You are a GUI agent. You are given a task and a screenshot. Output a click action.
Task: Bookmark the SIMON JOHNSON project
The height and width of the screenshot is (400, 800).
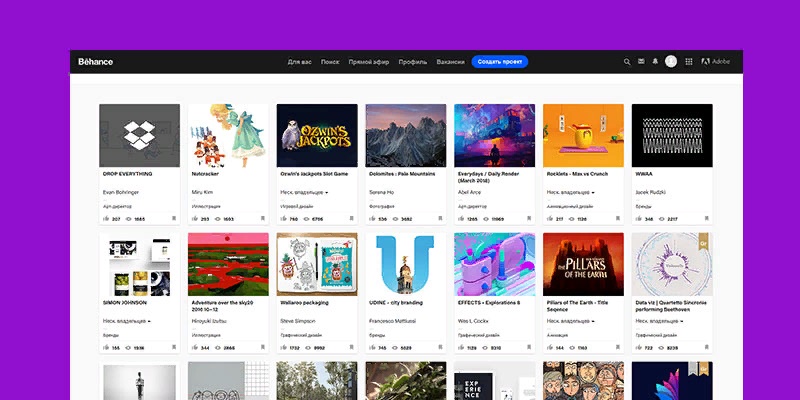click(173, 347)
